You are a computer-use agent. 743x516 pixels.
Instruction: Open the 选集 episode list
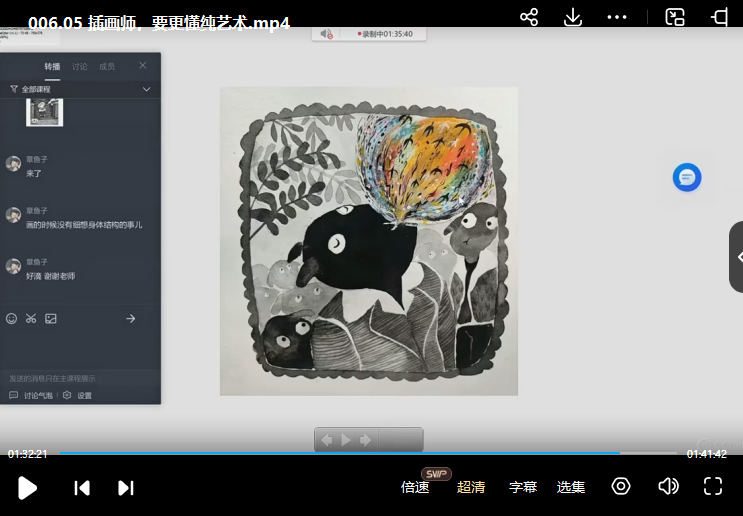pyautogui.click(x=571, y=488)
